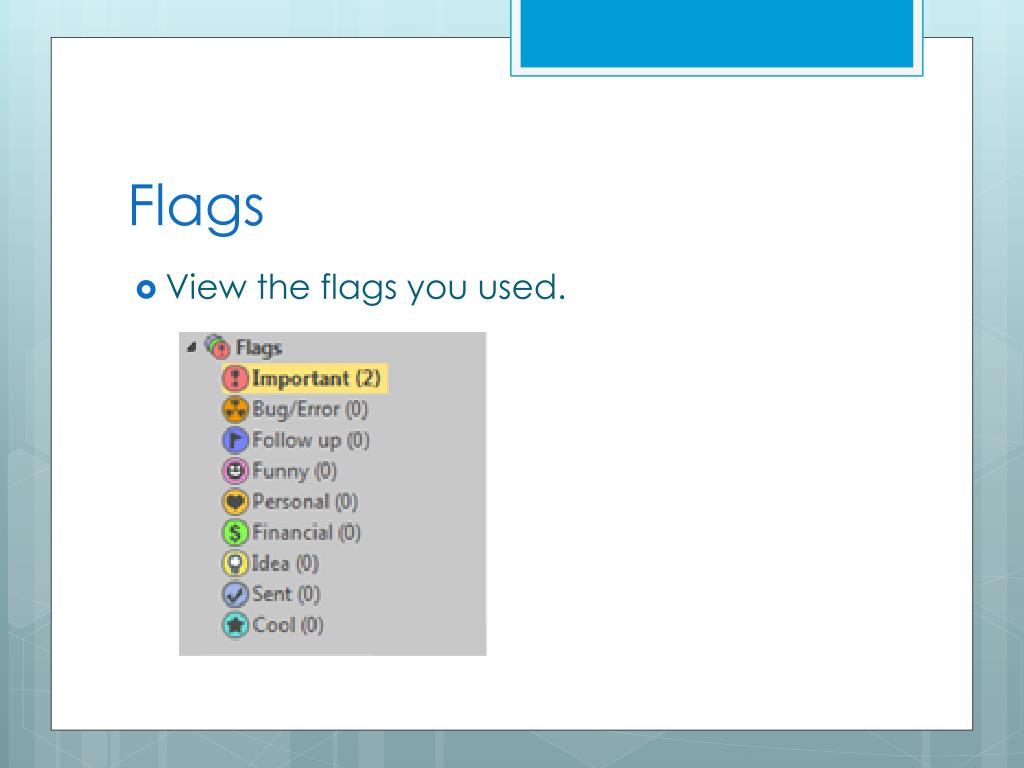
Task: Click the Personal heart flag icon
Action: pyautogui.click(x=235, y=502)
